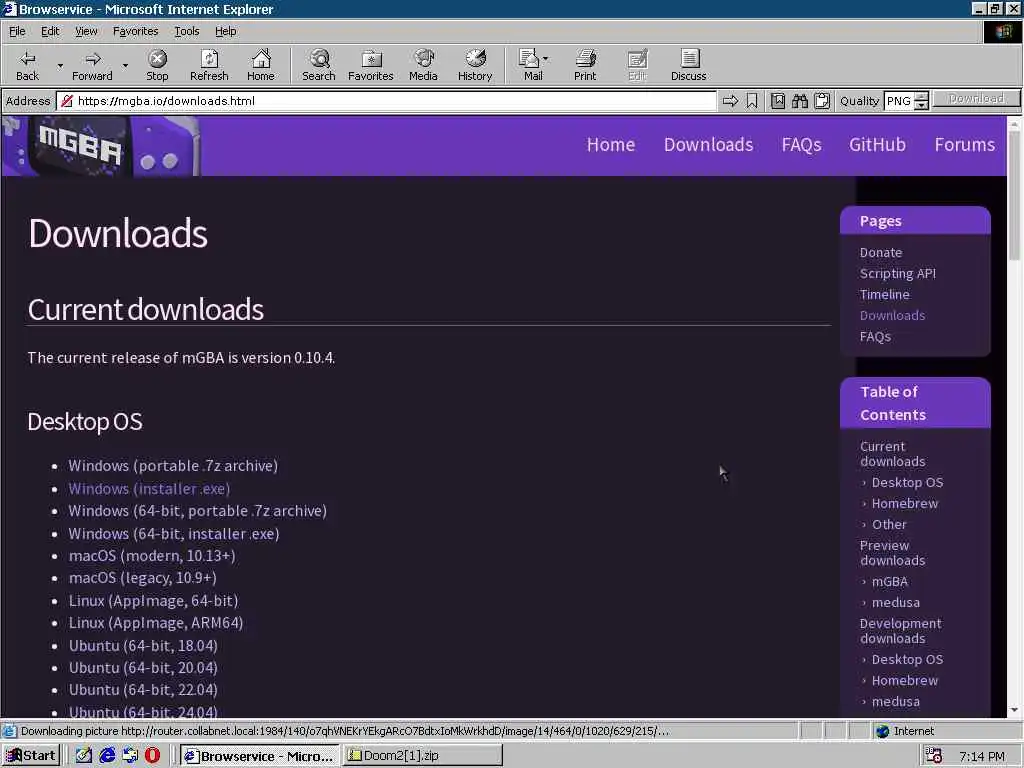Click the mGBA logo in page header
The height and width of the screenshot is (768, 1024).
(101, 146)
